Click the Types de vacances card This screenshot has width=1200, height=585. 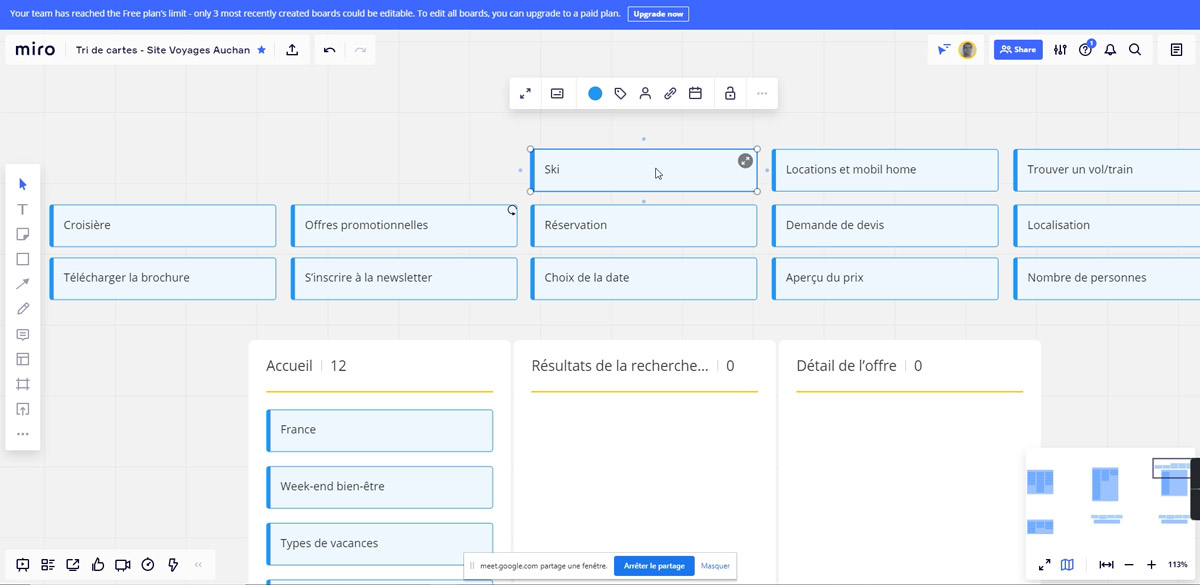380,544
